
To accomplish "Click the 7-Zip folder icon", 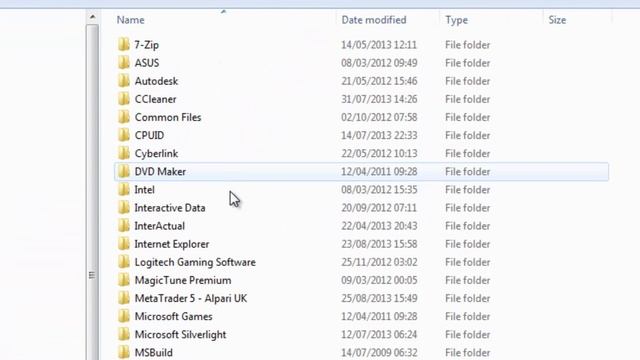I will [124, 44].
